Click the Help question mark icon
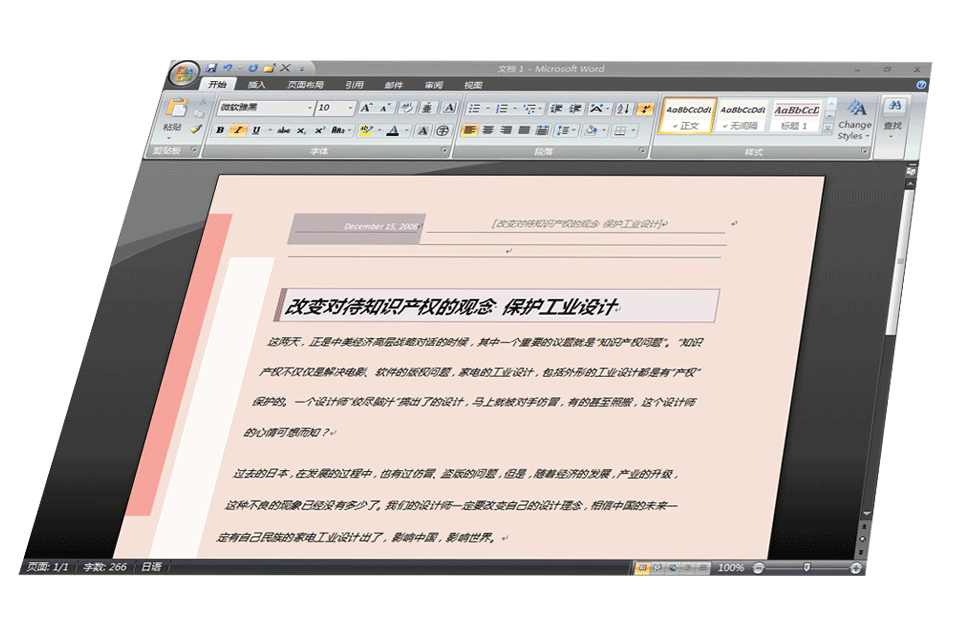Screen dimensions: 957x630 pyautogui.click(x=920, y=85)
